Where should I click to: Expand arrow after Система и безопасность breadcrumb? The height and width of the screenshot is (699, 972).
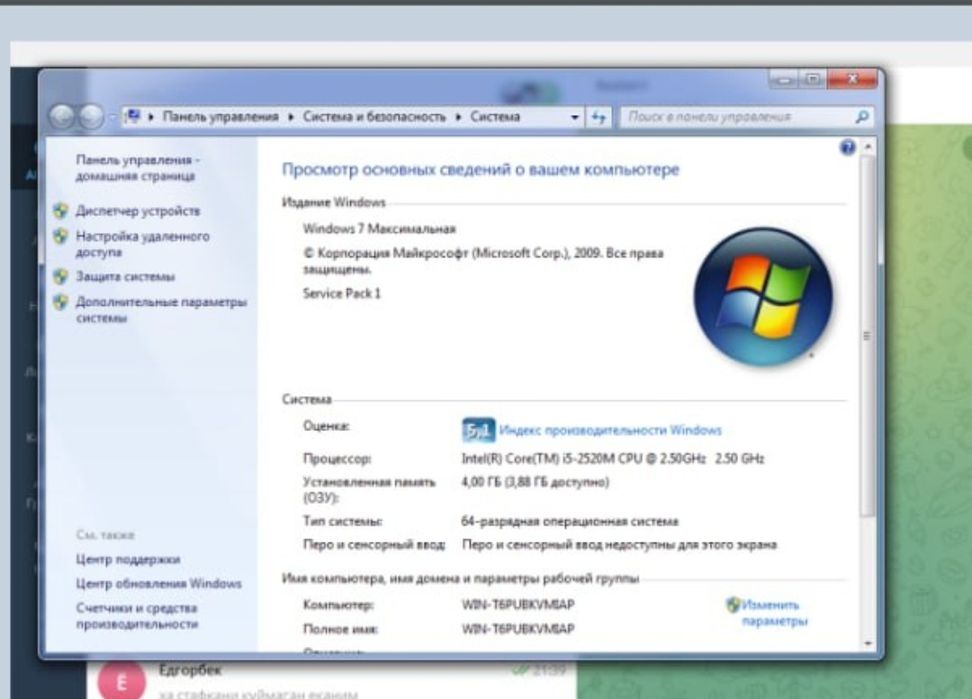pos(458,116)
